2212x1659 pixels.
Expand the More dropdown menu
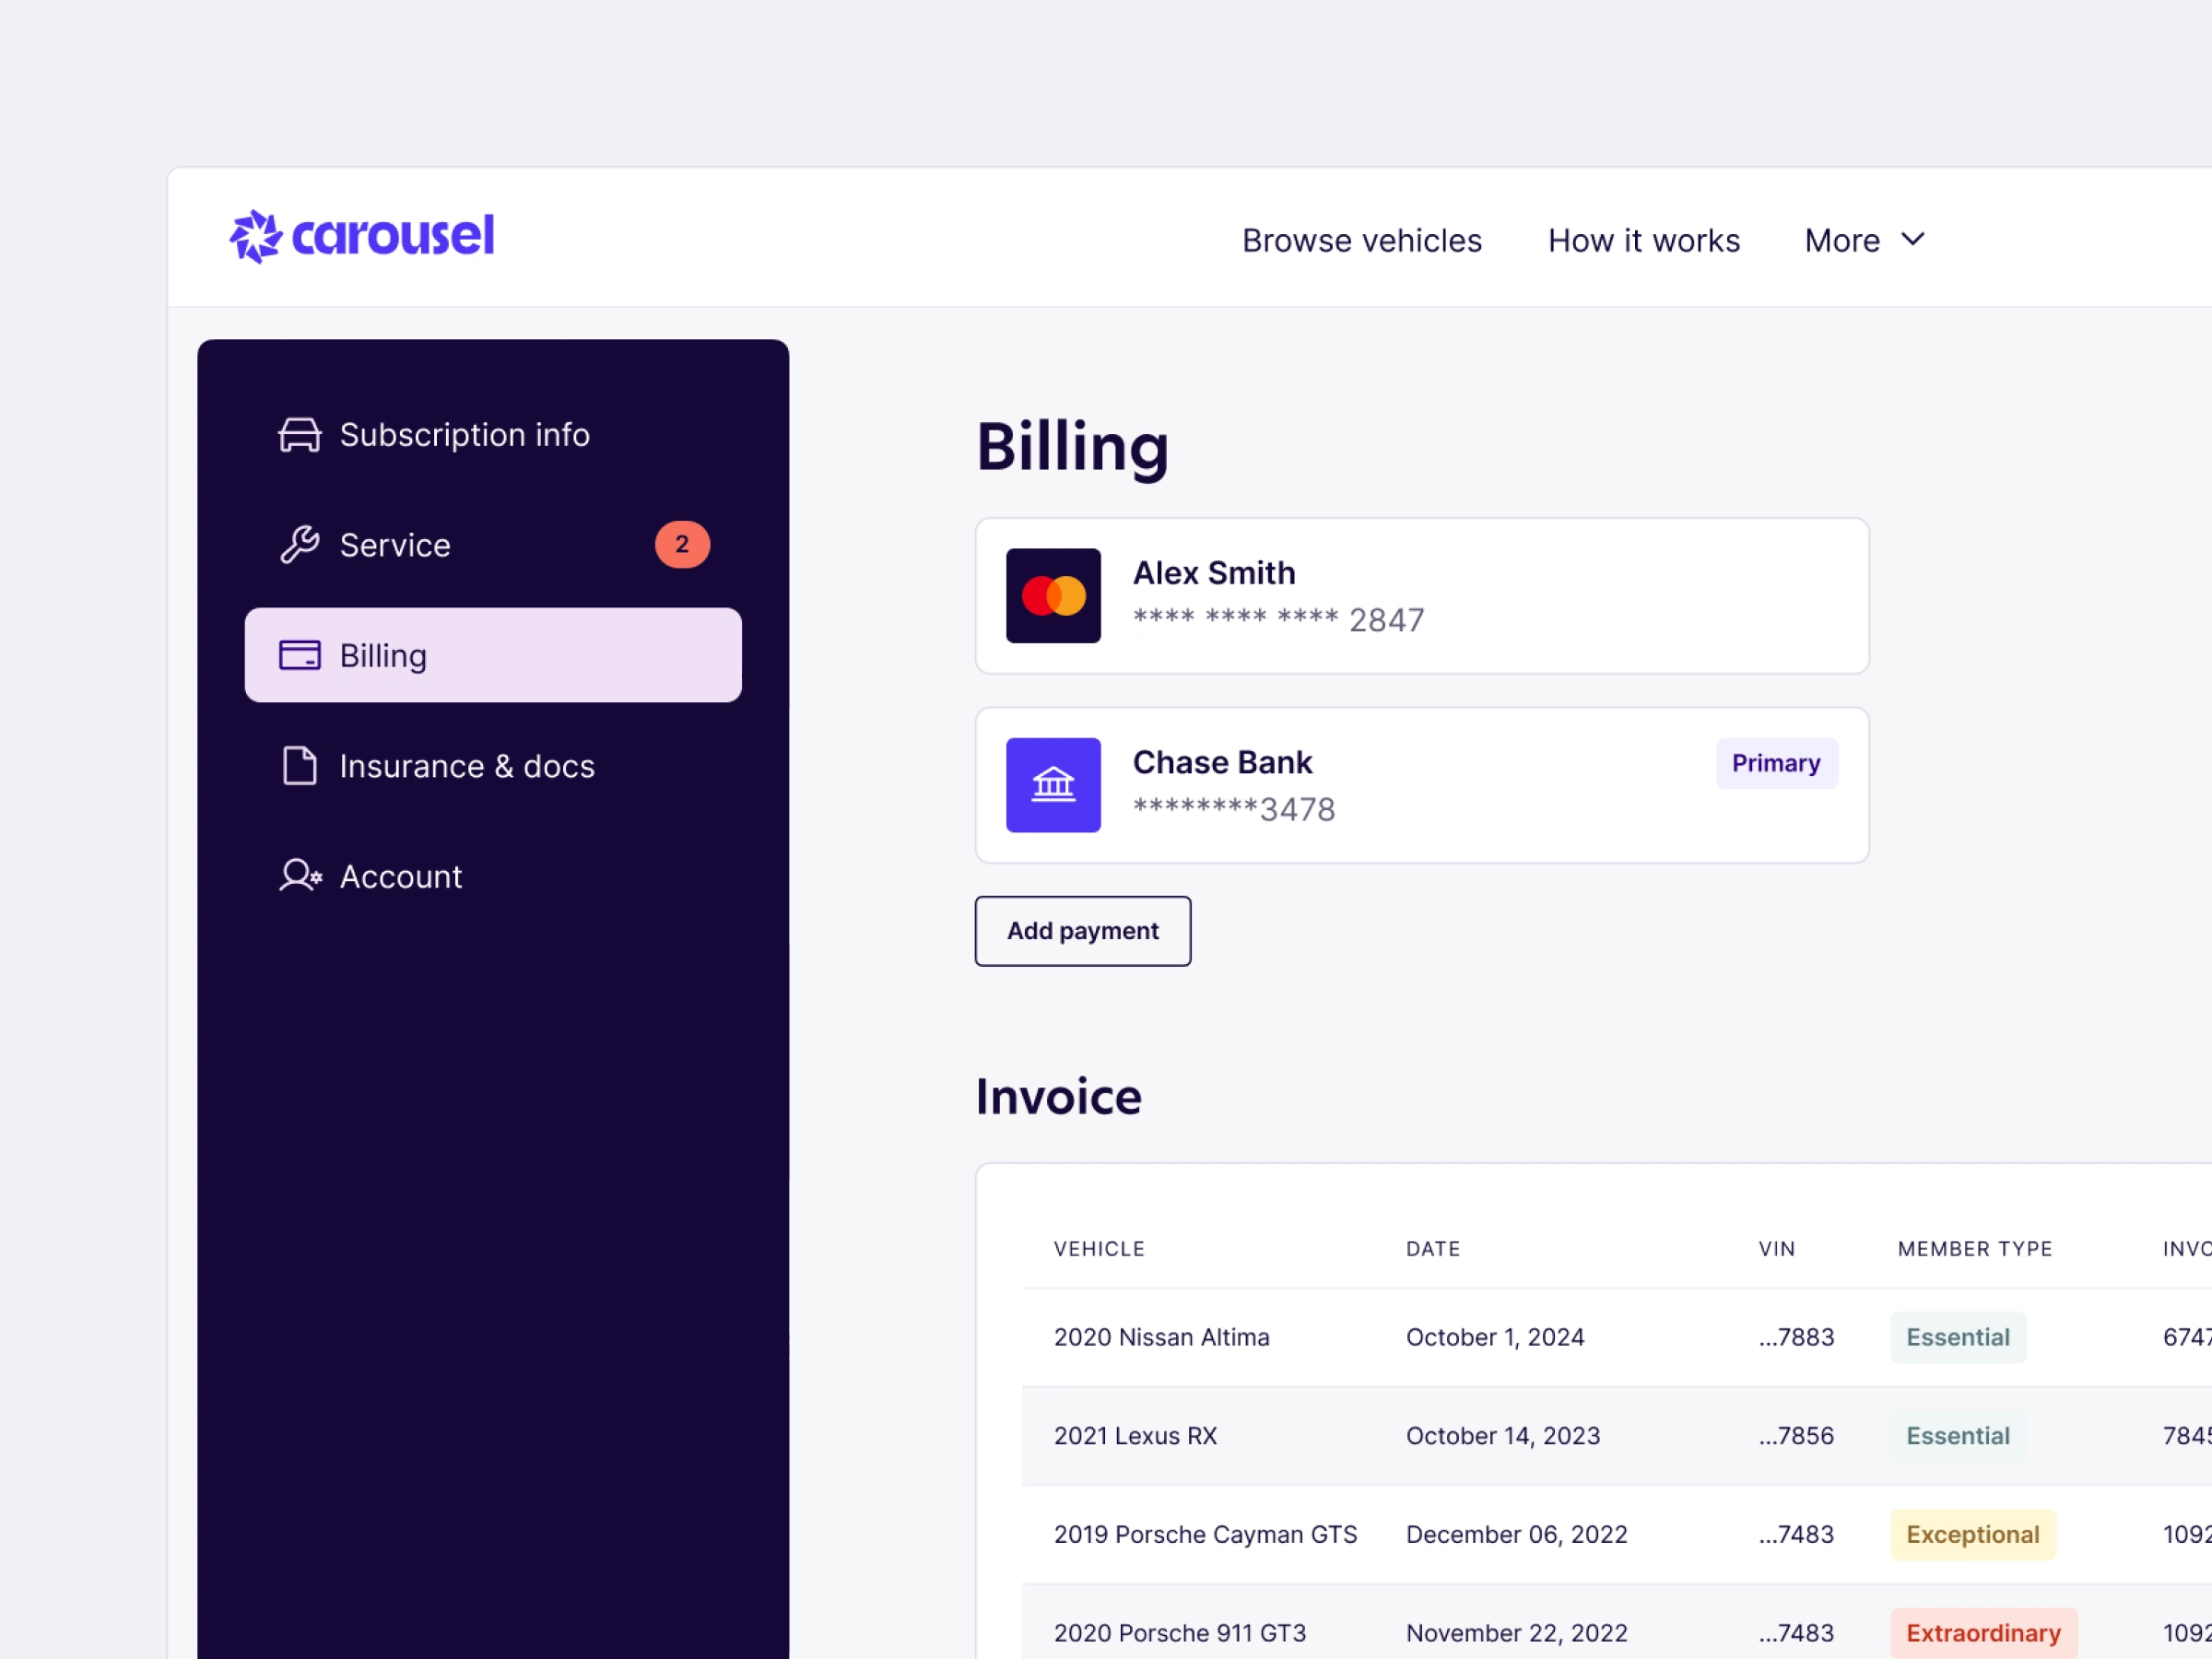[x=1842, y=241]
